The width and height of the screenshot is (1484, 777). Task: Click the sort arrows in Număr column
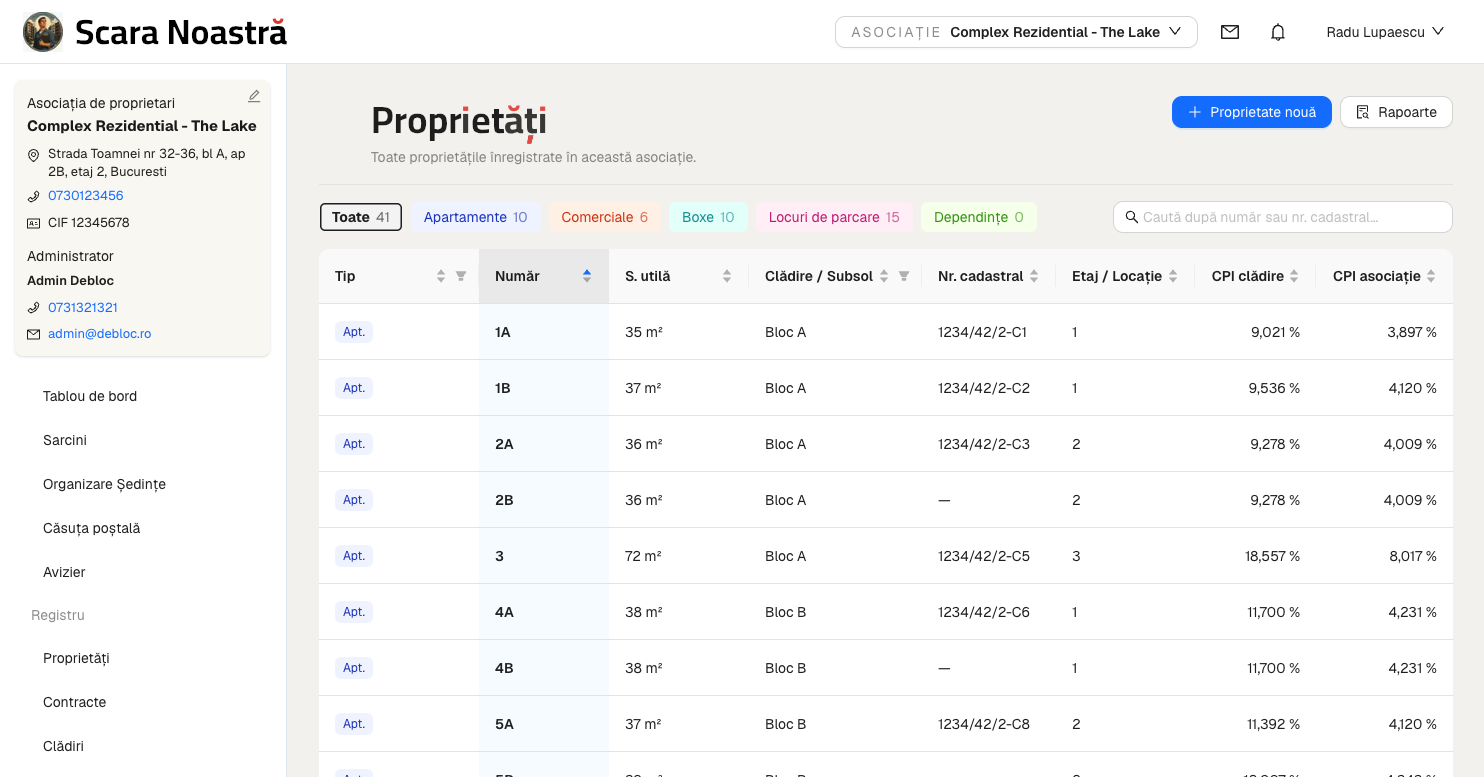[587, 276]
